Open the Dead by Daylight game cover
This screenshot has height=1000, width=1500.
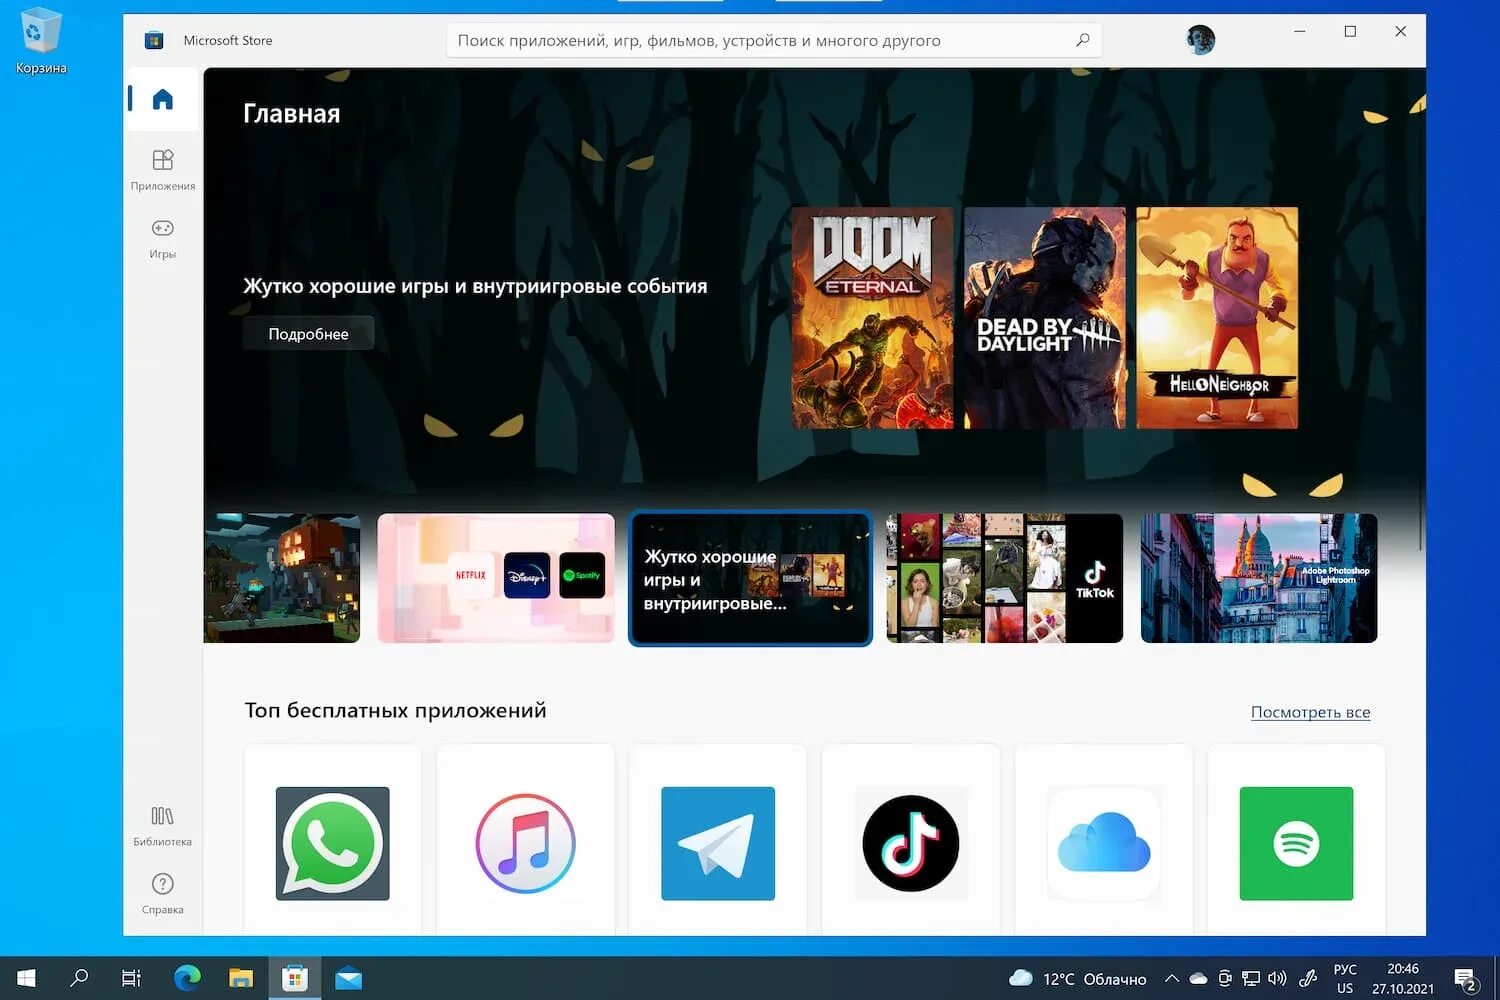pos(1044,318)
